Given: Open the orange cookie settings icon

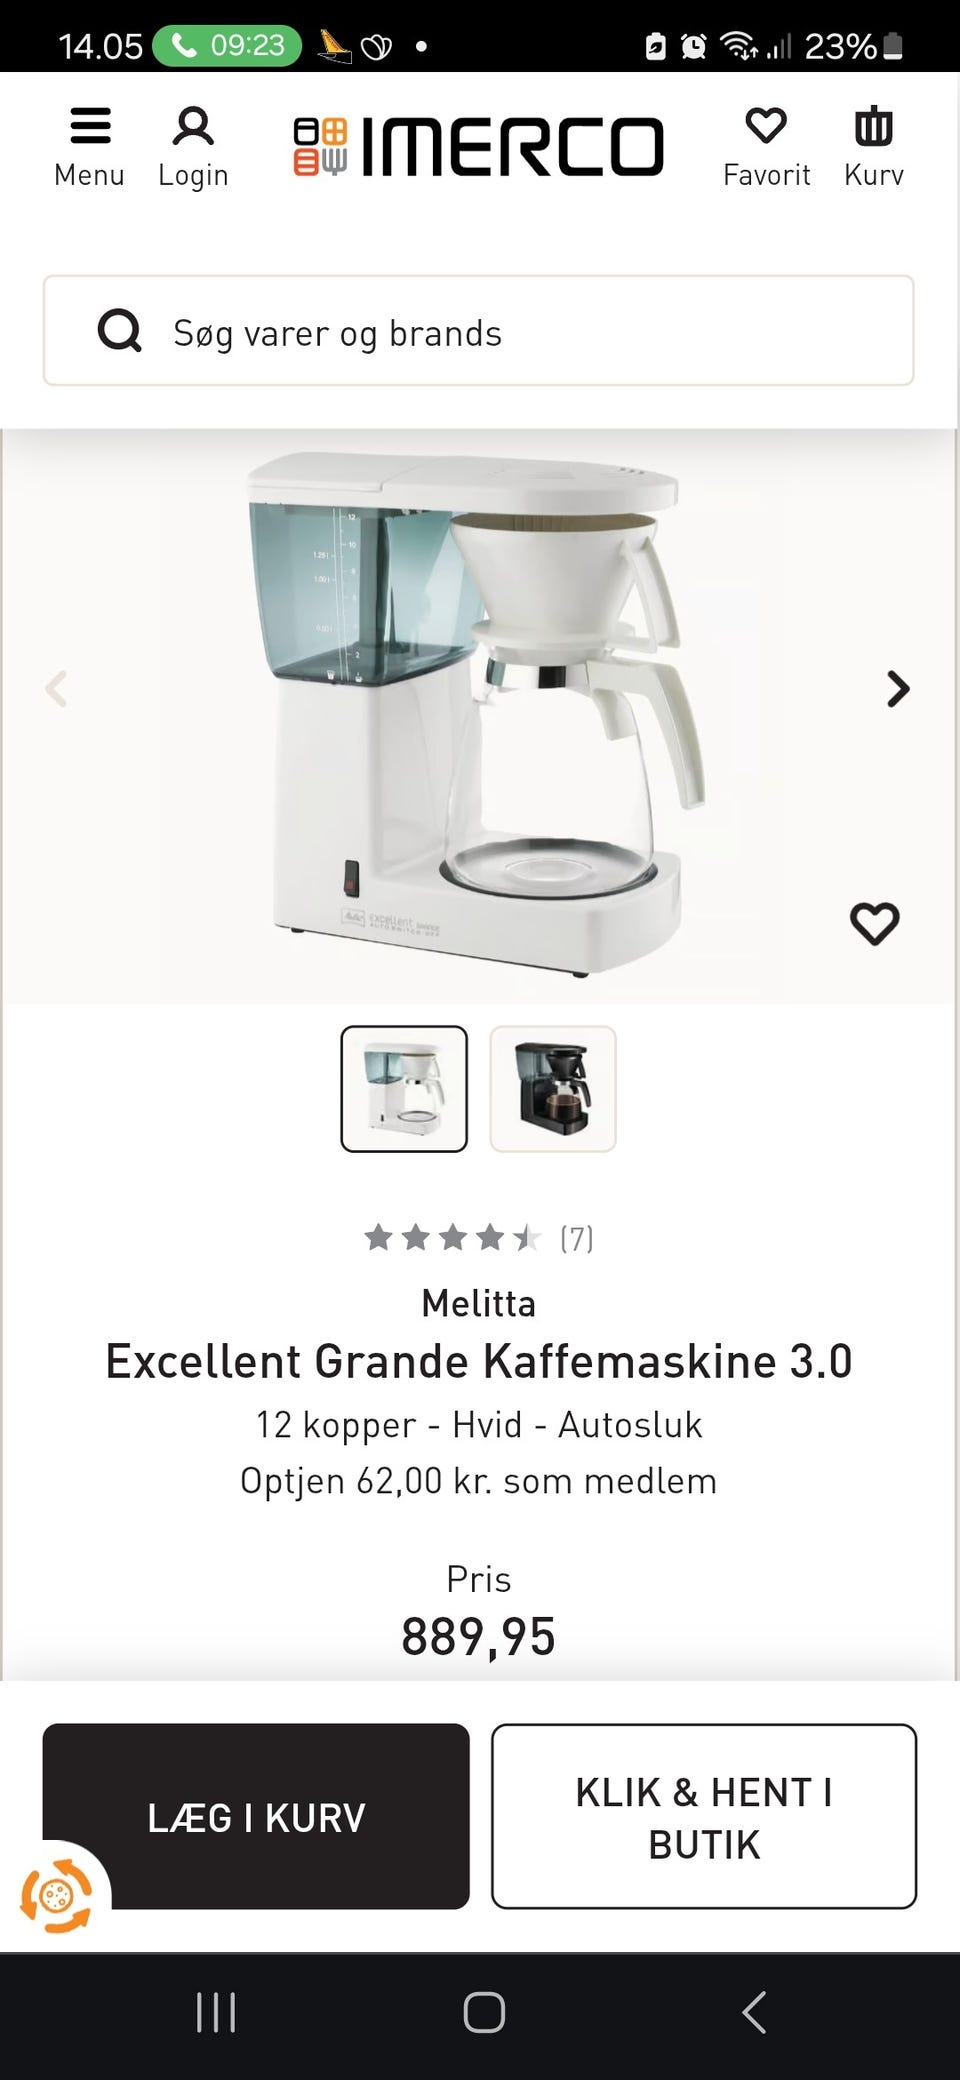Looking at the screenshot, I should (57, 1895).
